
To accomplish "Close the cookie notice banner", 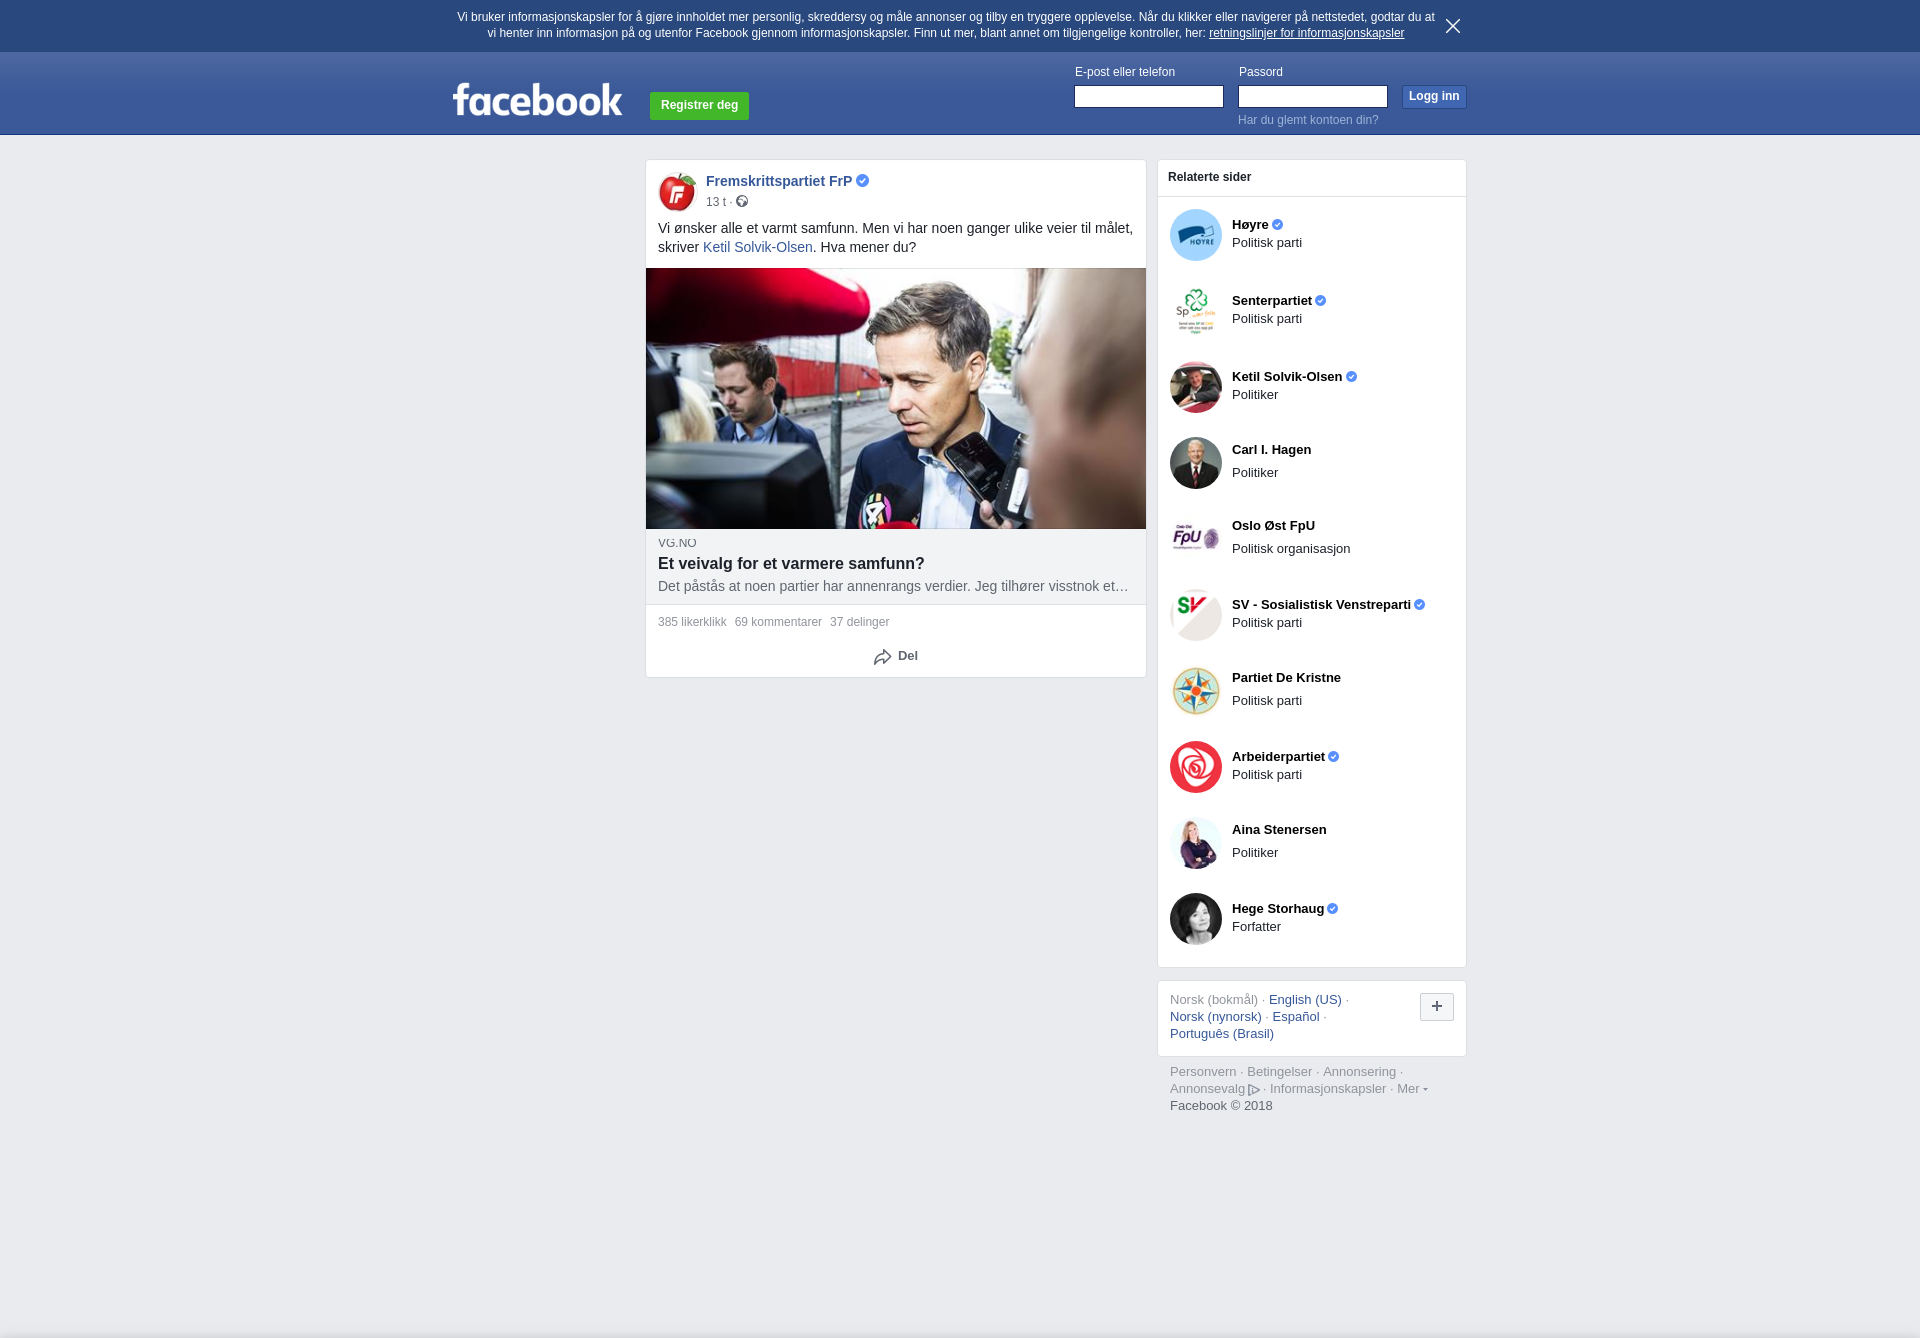I will click(1453, 26).
